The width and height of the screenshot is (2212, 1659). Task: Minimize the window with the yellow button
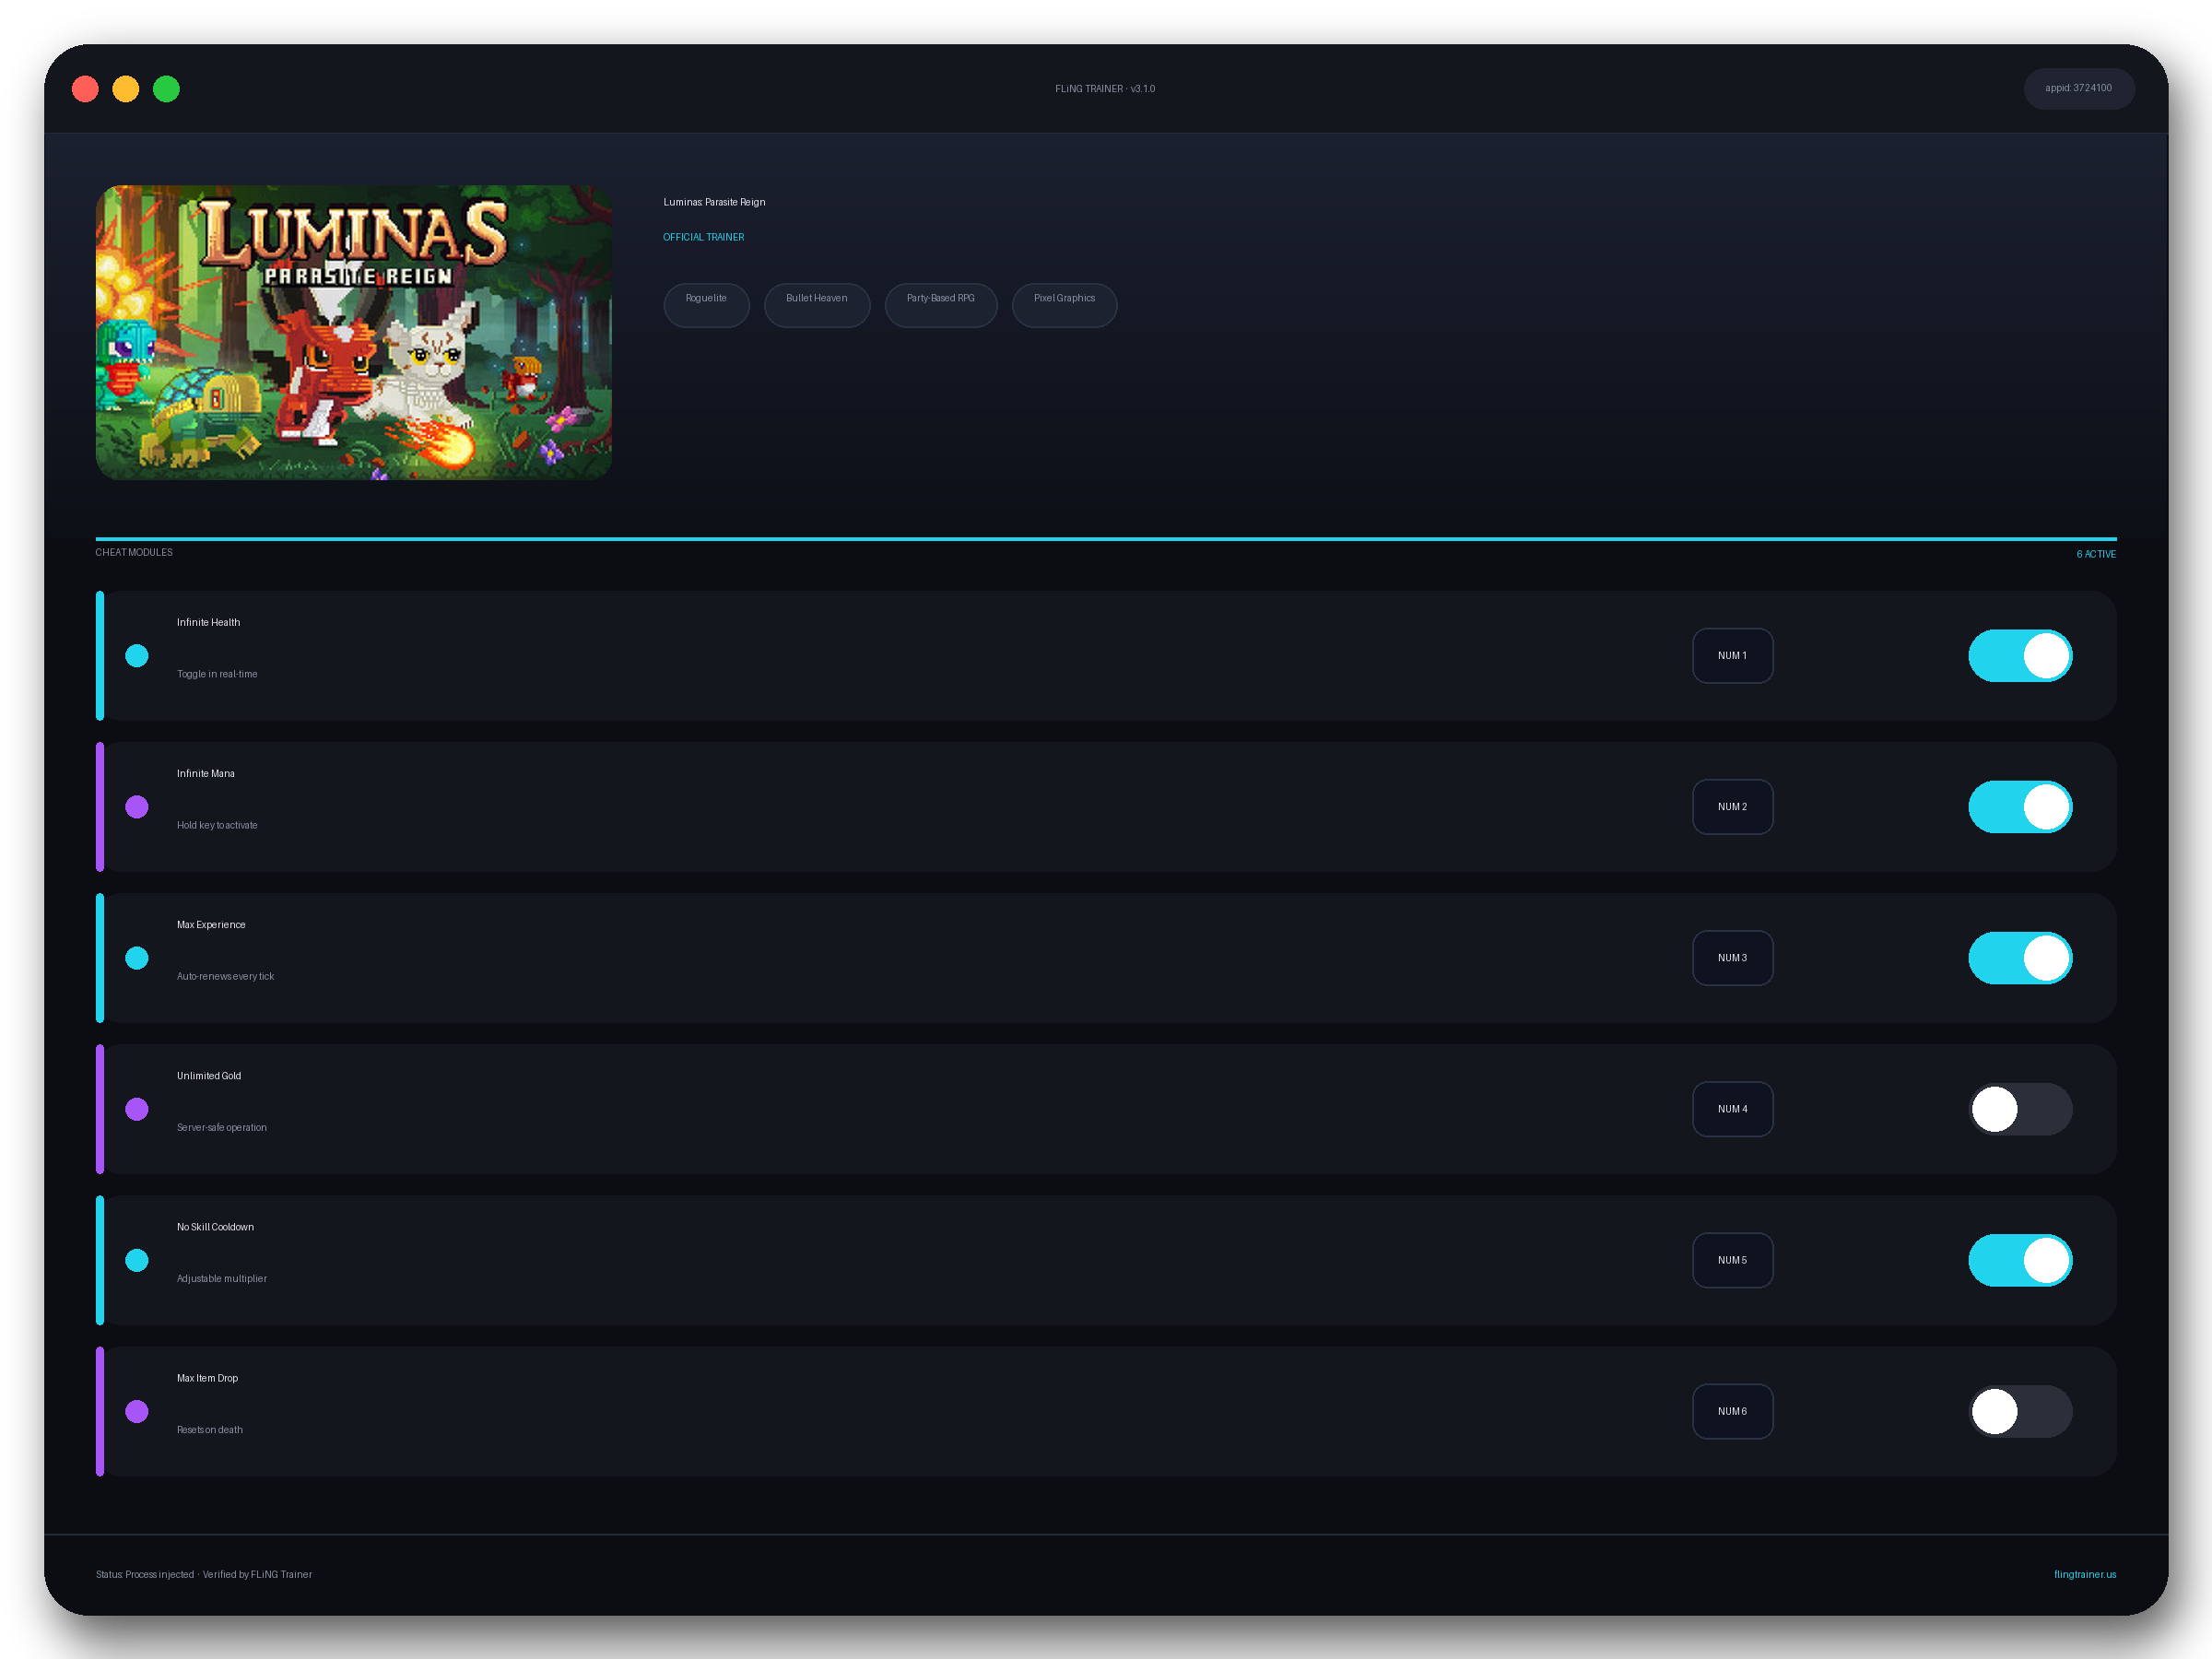[126, 89]
